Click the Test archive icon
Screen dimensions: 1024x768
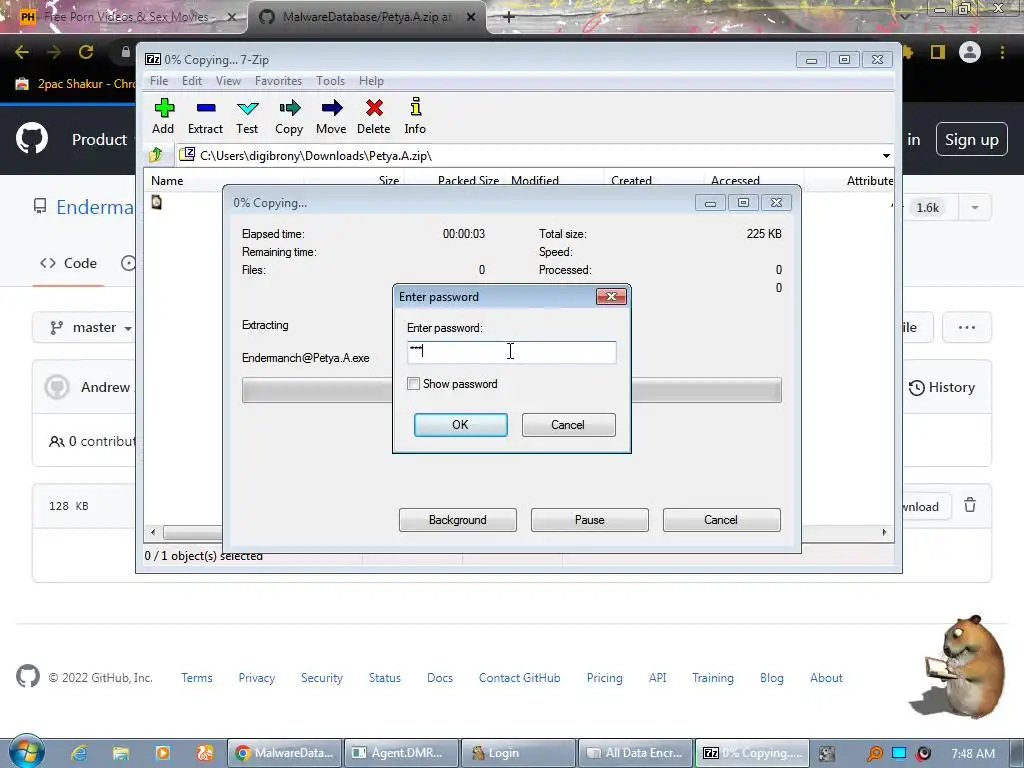pos(247,116)
